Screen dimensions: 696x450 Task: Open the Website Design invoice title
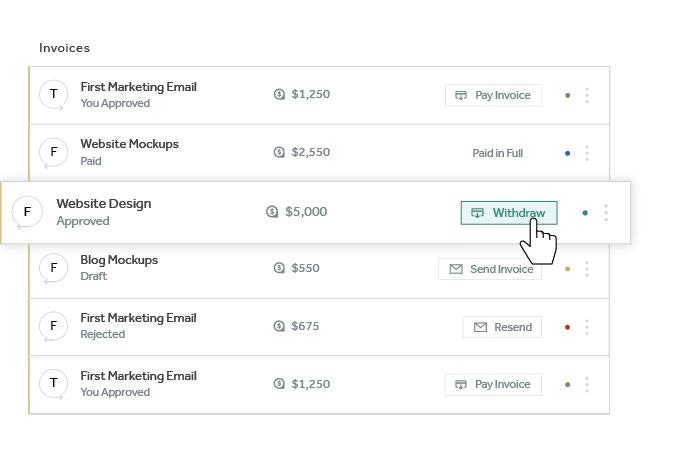104,204
